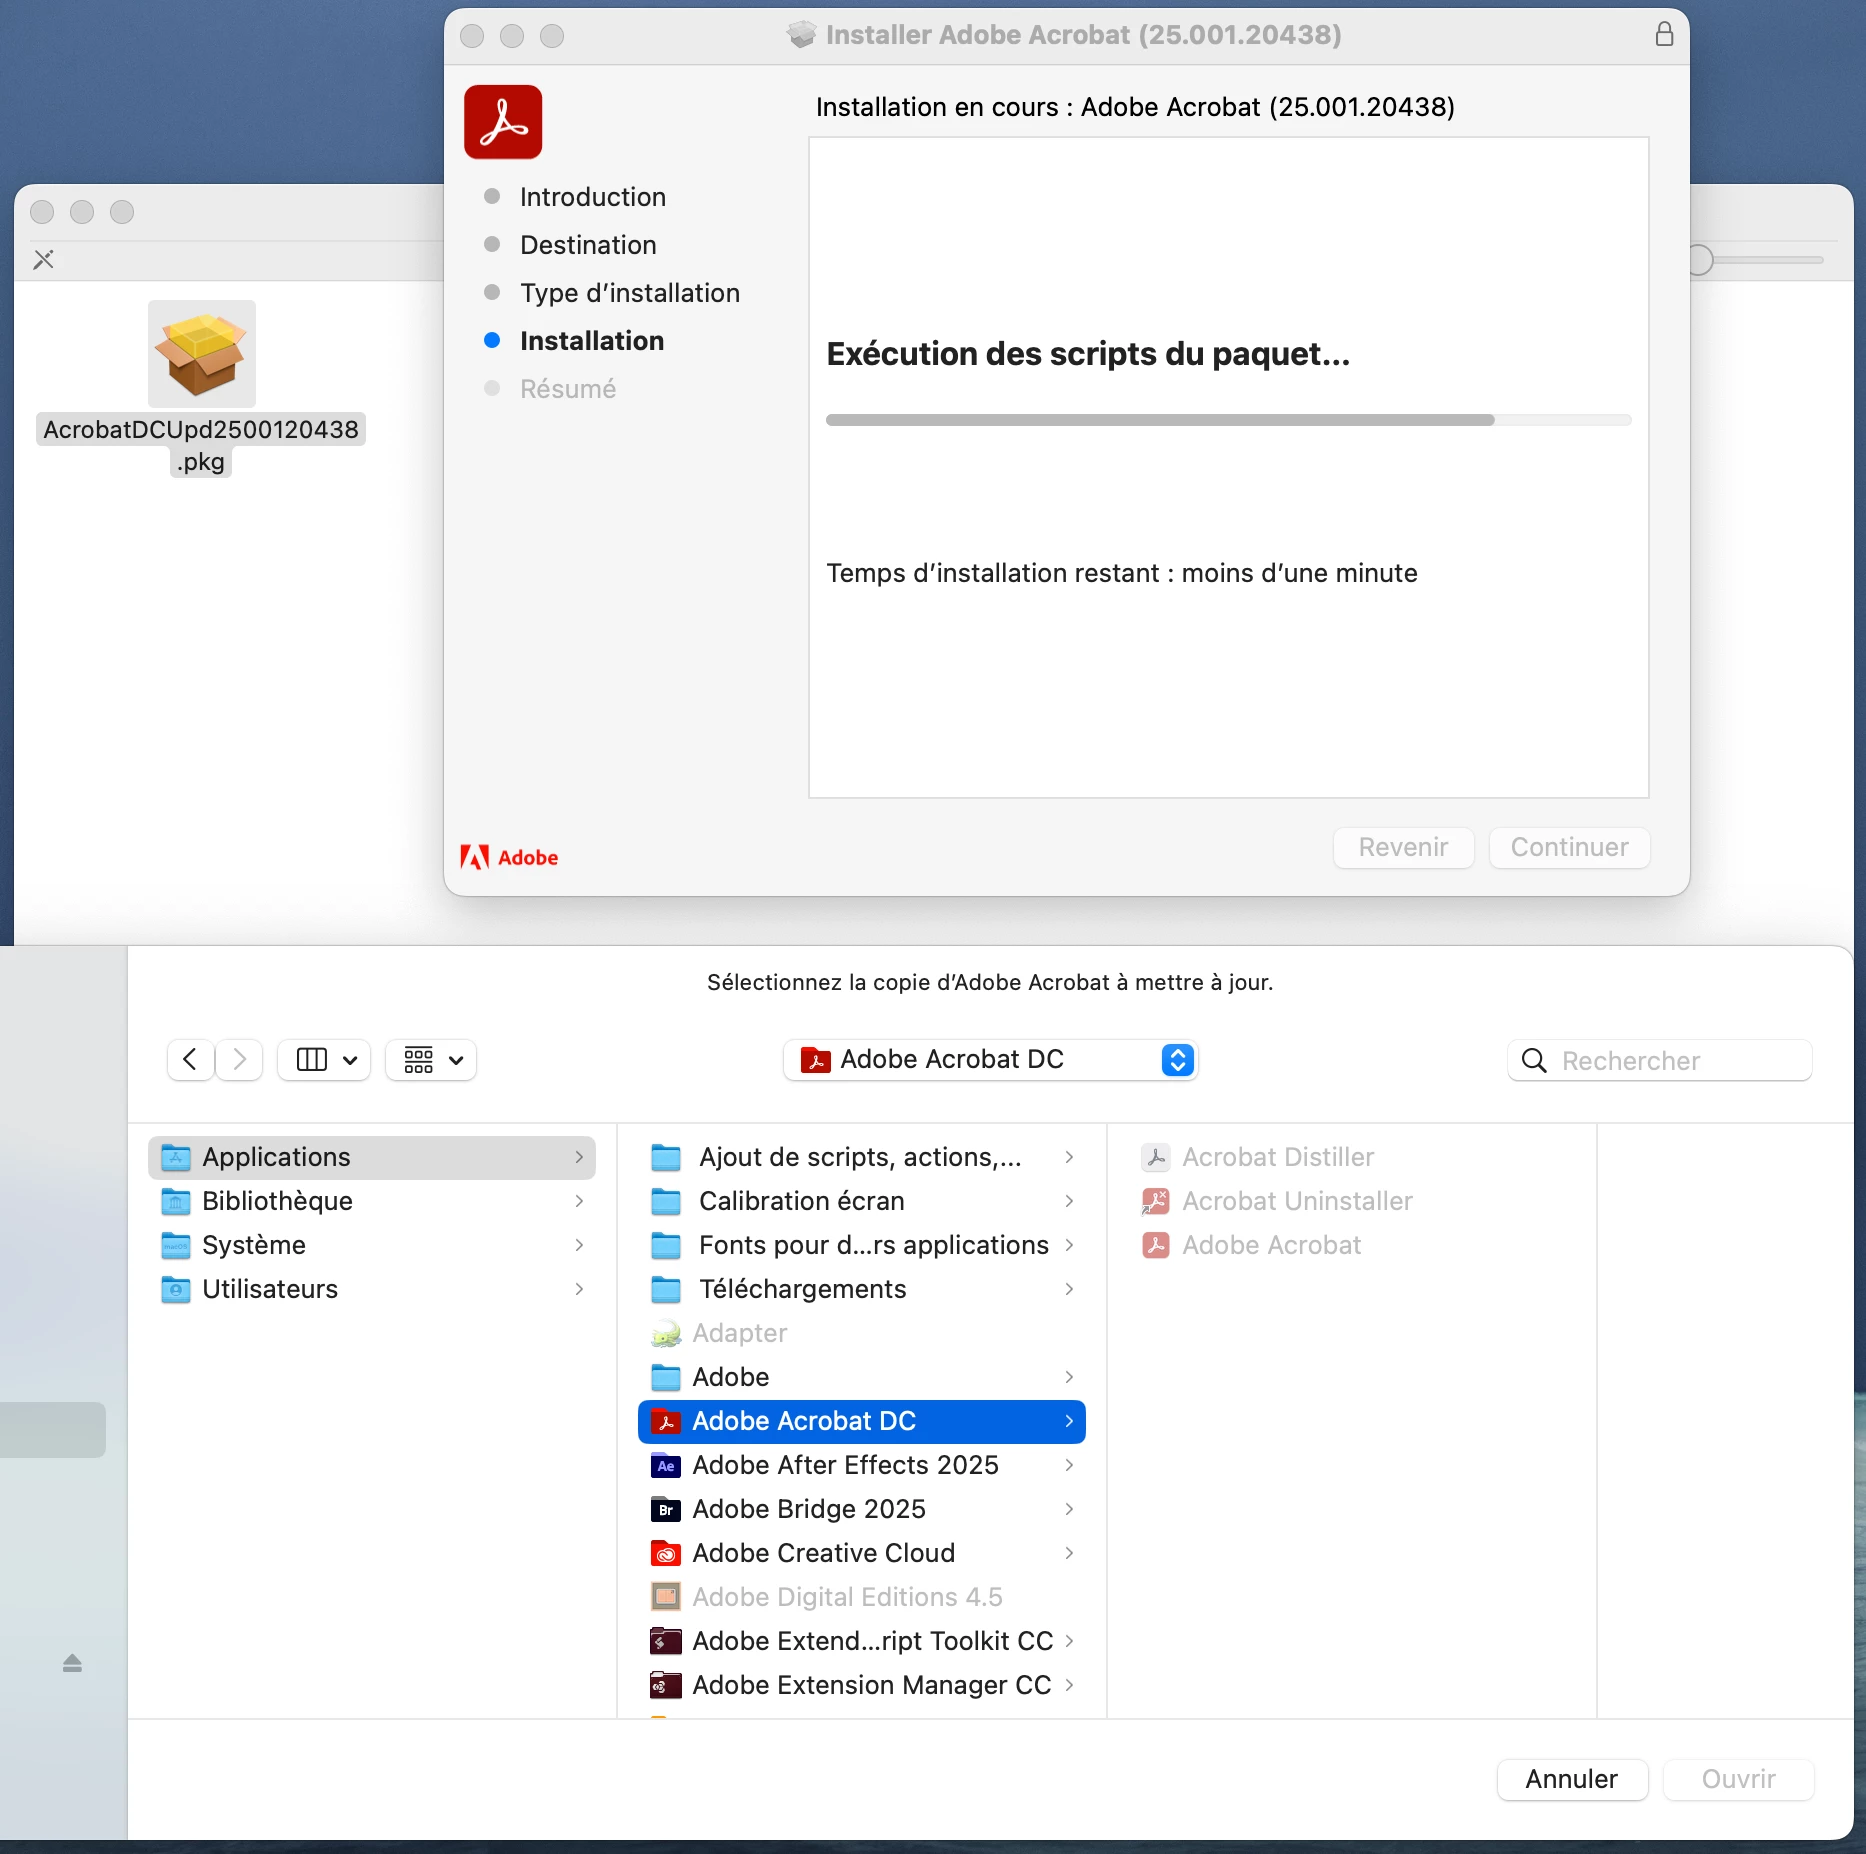The width and height of the screenshot is (1866, 1854).
Task: Open the Adobe Acrobat DC path popup
Action: pyautogui.click(x=991, y=1060)
